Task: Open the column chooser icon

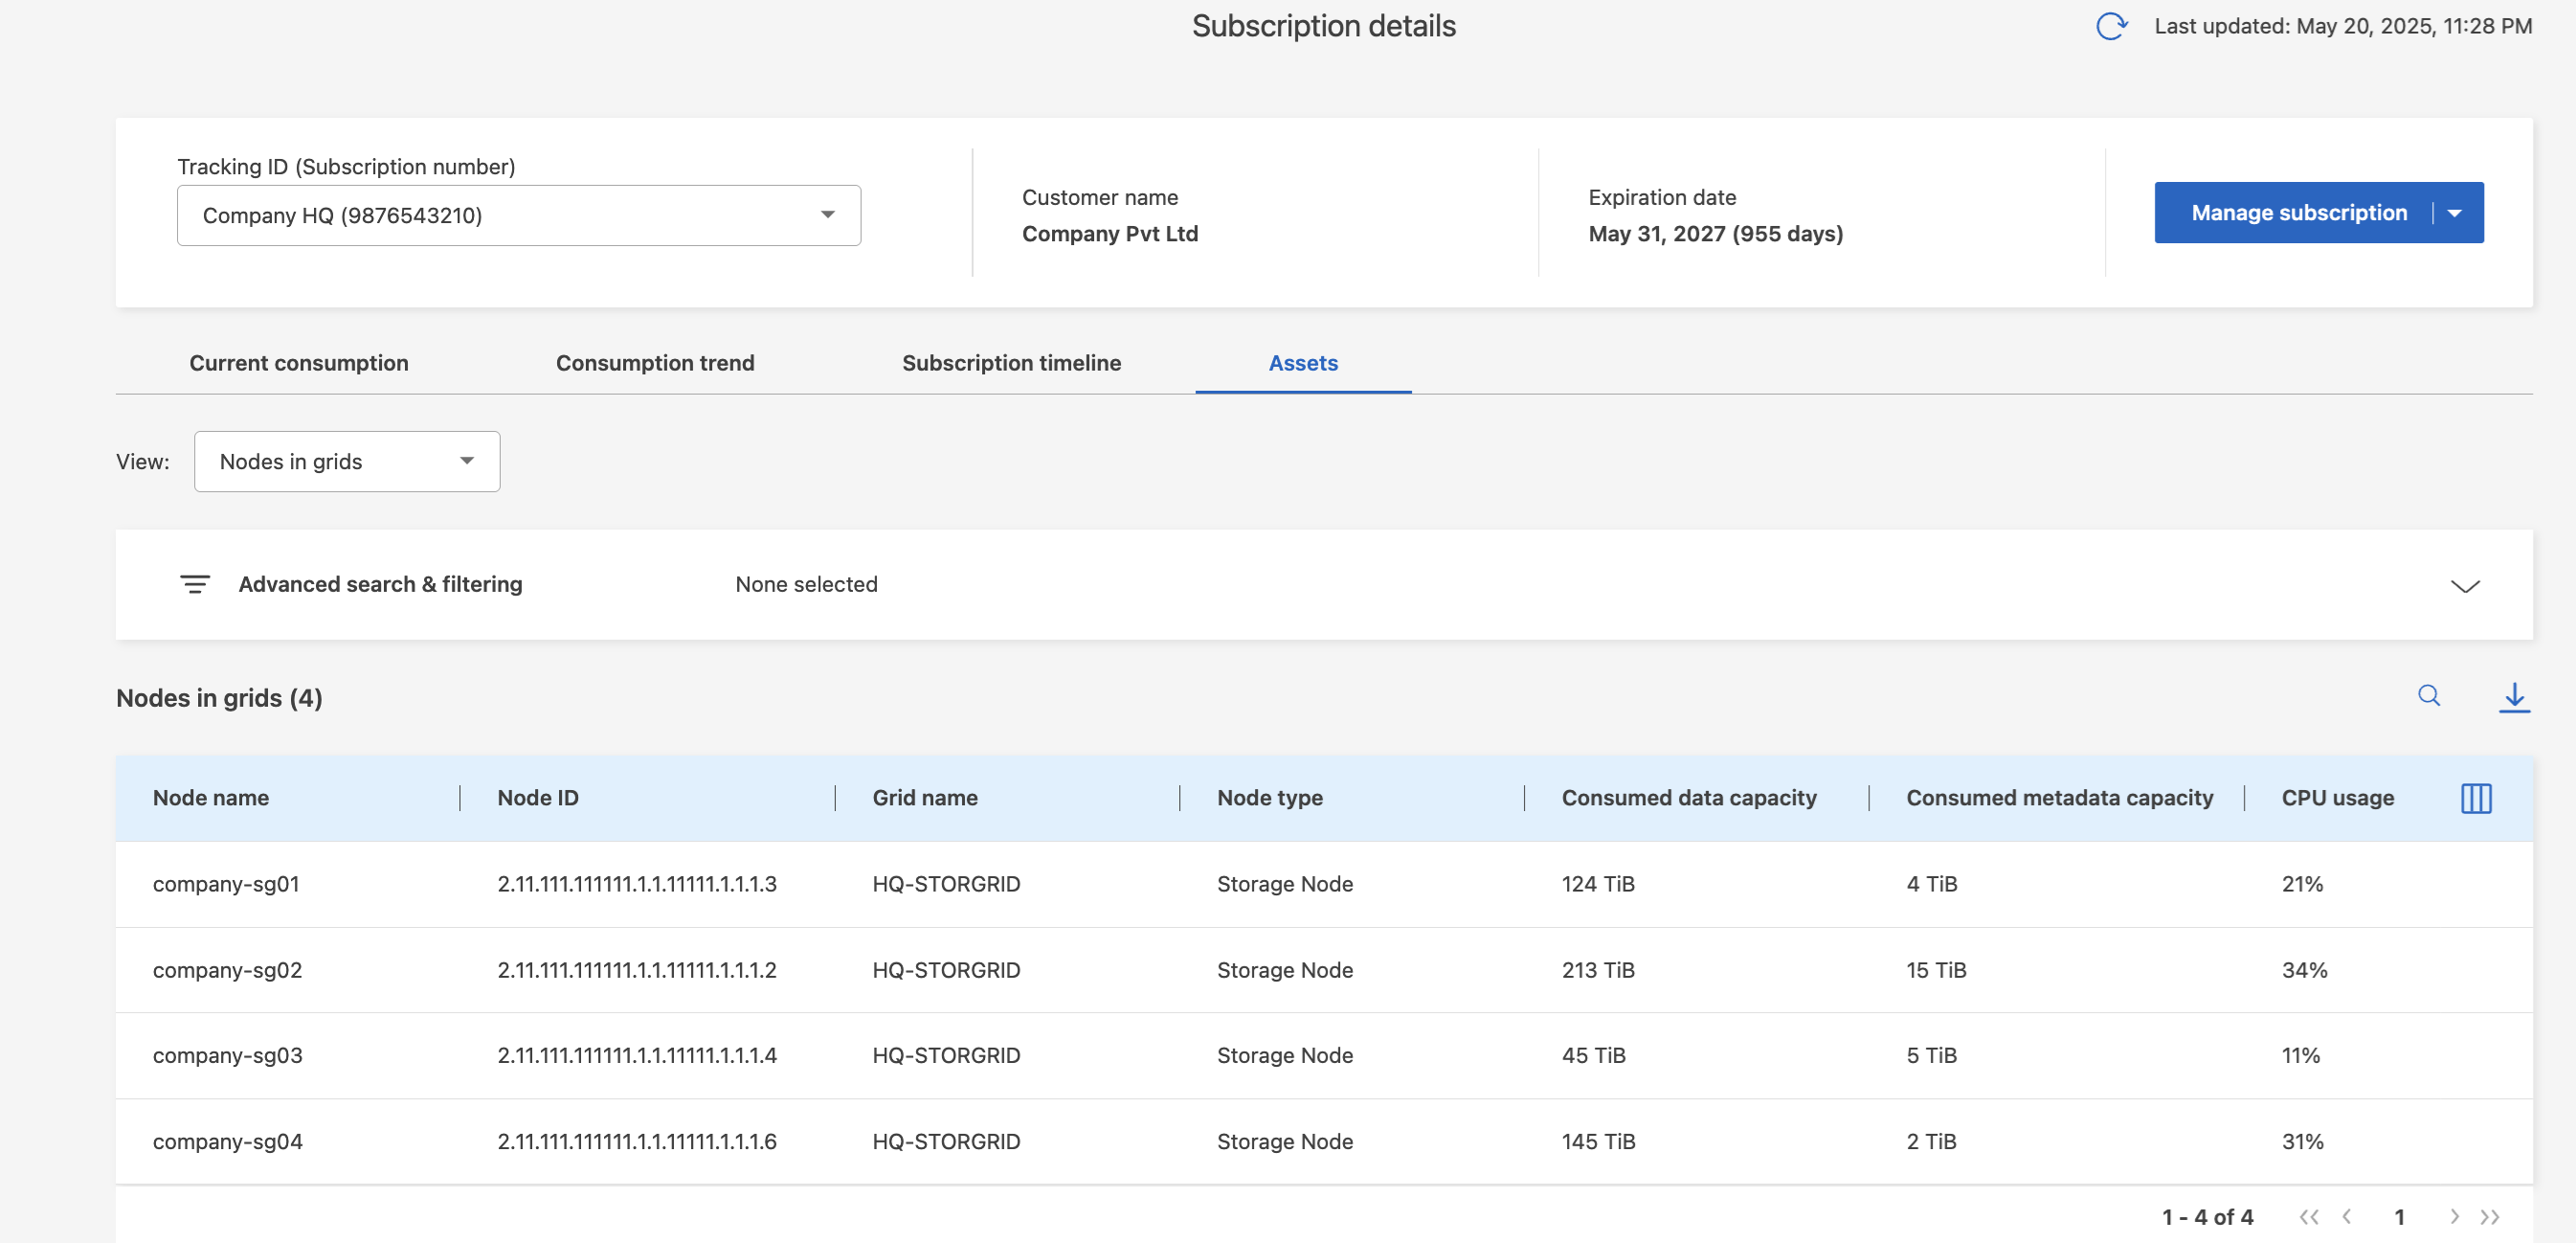Action: (2476, 798)
